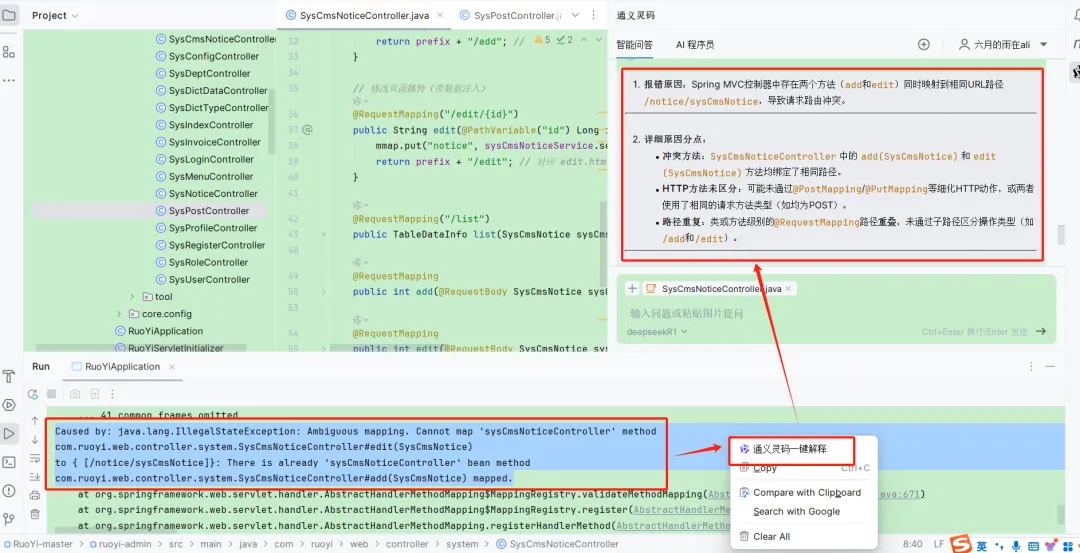This screenshot has height=553, width=1080.
Task: Expand the core.config package node
Action: click(119, 313)
